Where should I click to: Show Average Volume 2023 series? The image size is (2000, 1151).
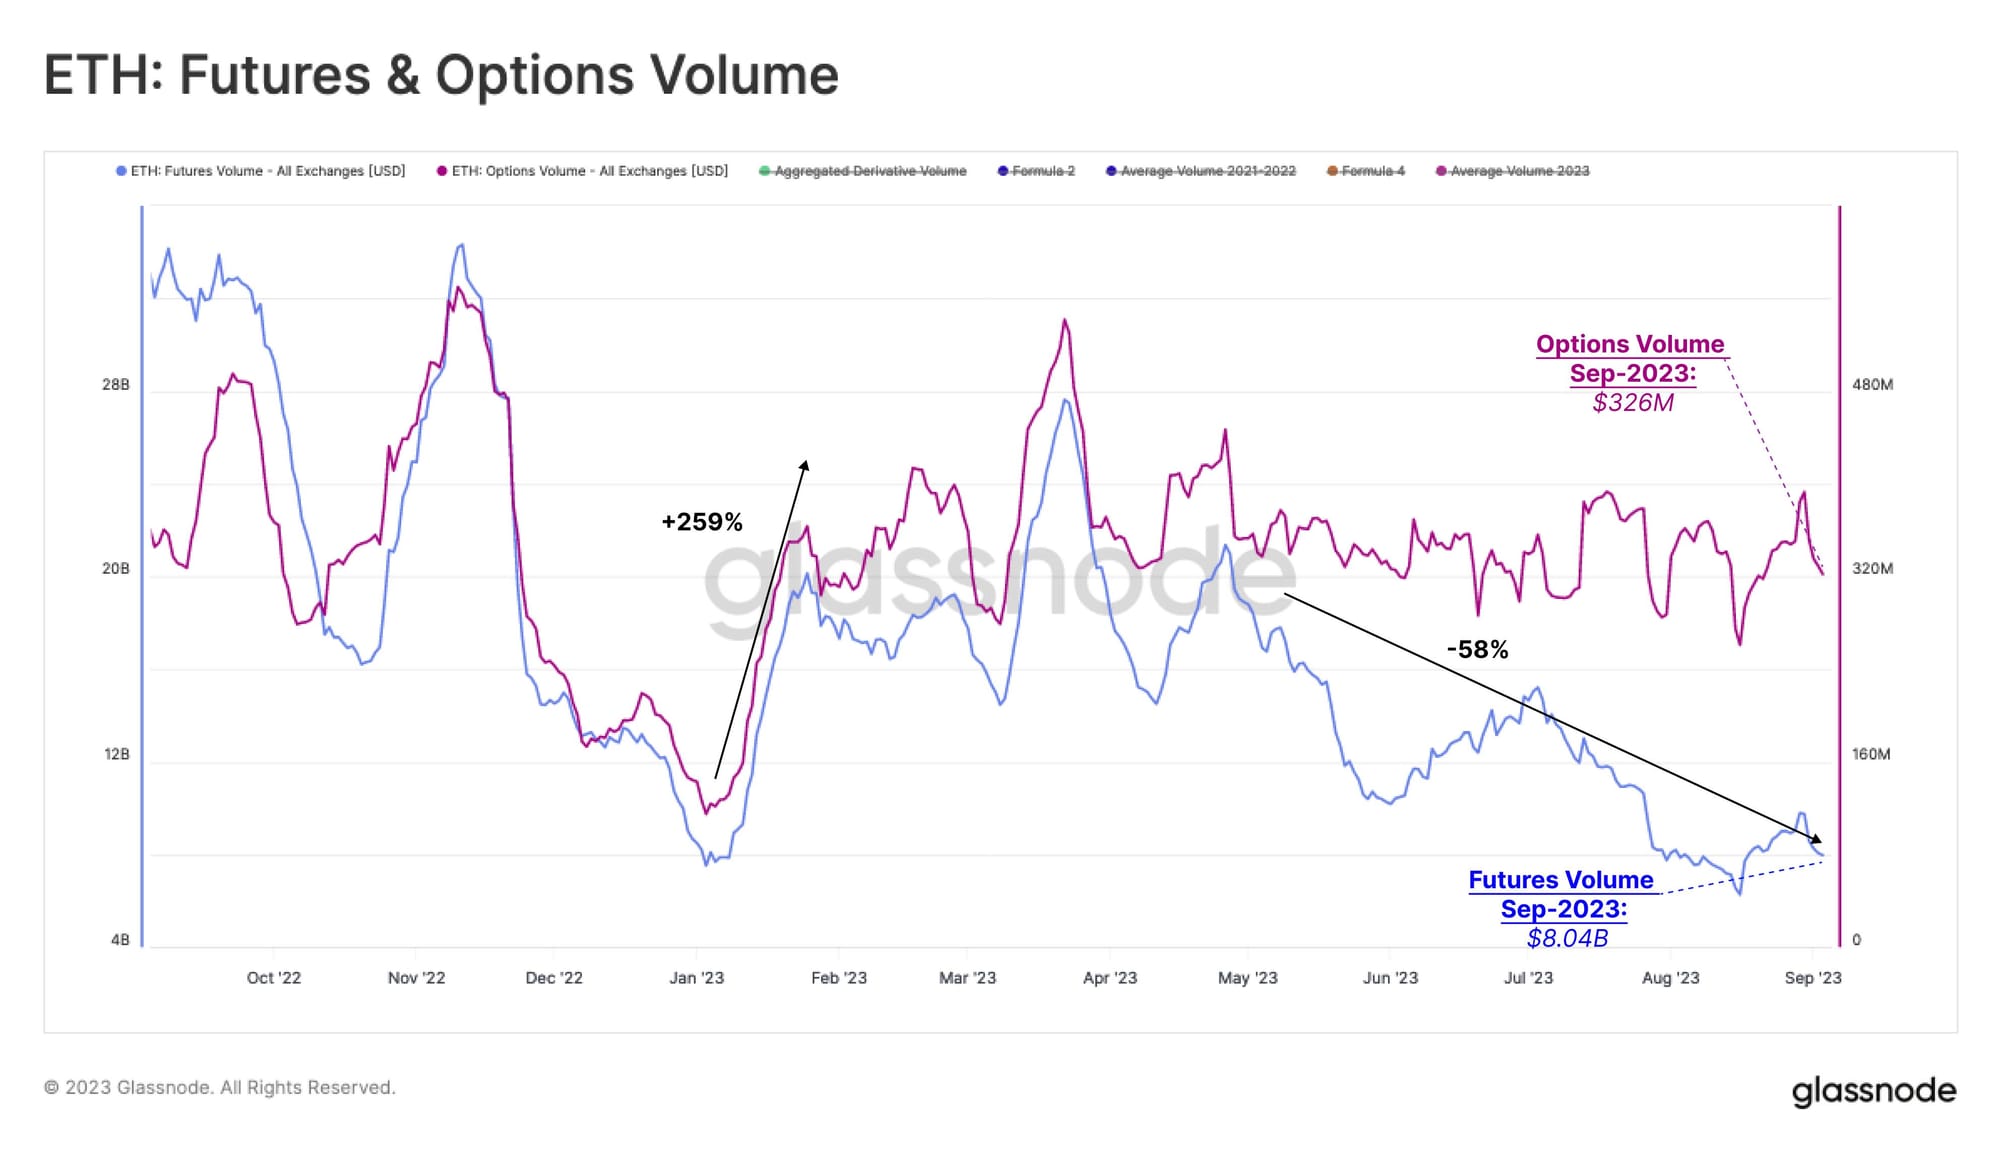pyautogui.click(x=1512, y=171)
